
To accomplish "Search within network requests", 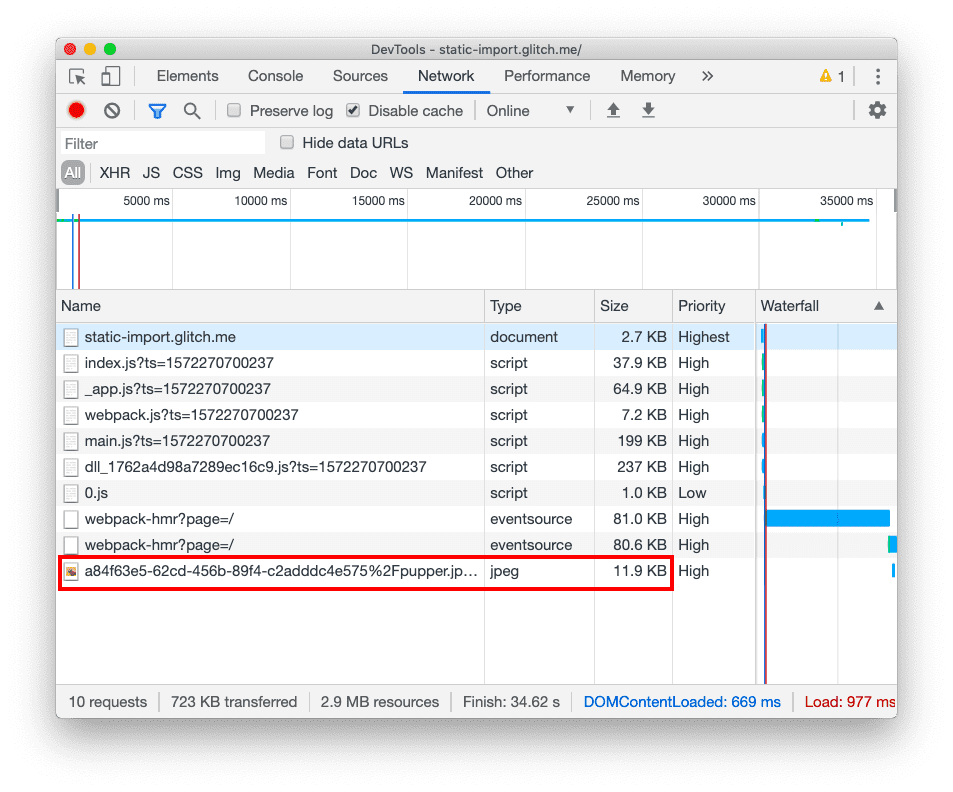I will click(x=192, y=110).
